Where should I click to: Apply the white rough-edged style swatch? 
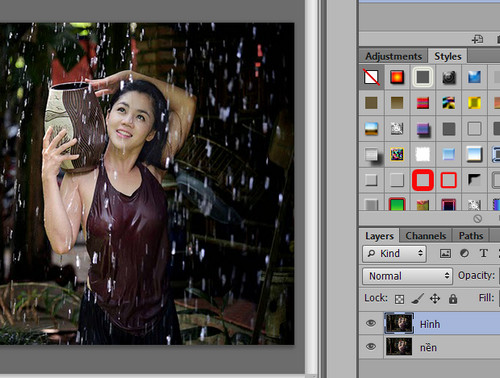(423, 154)
